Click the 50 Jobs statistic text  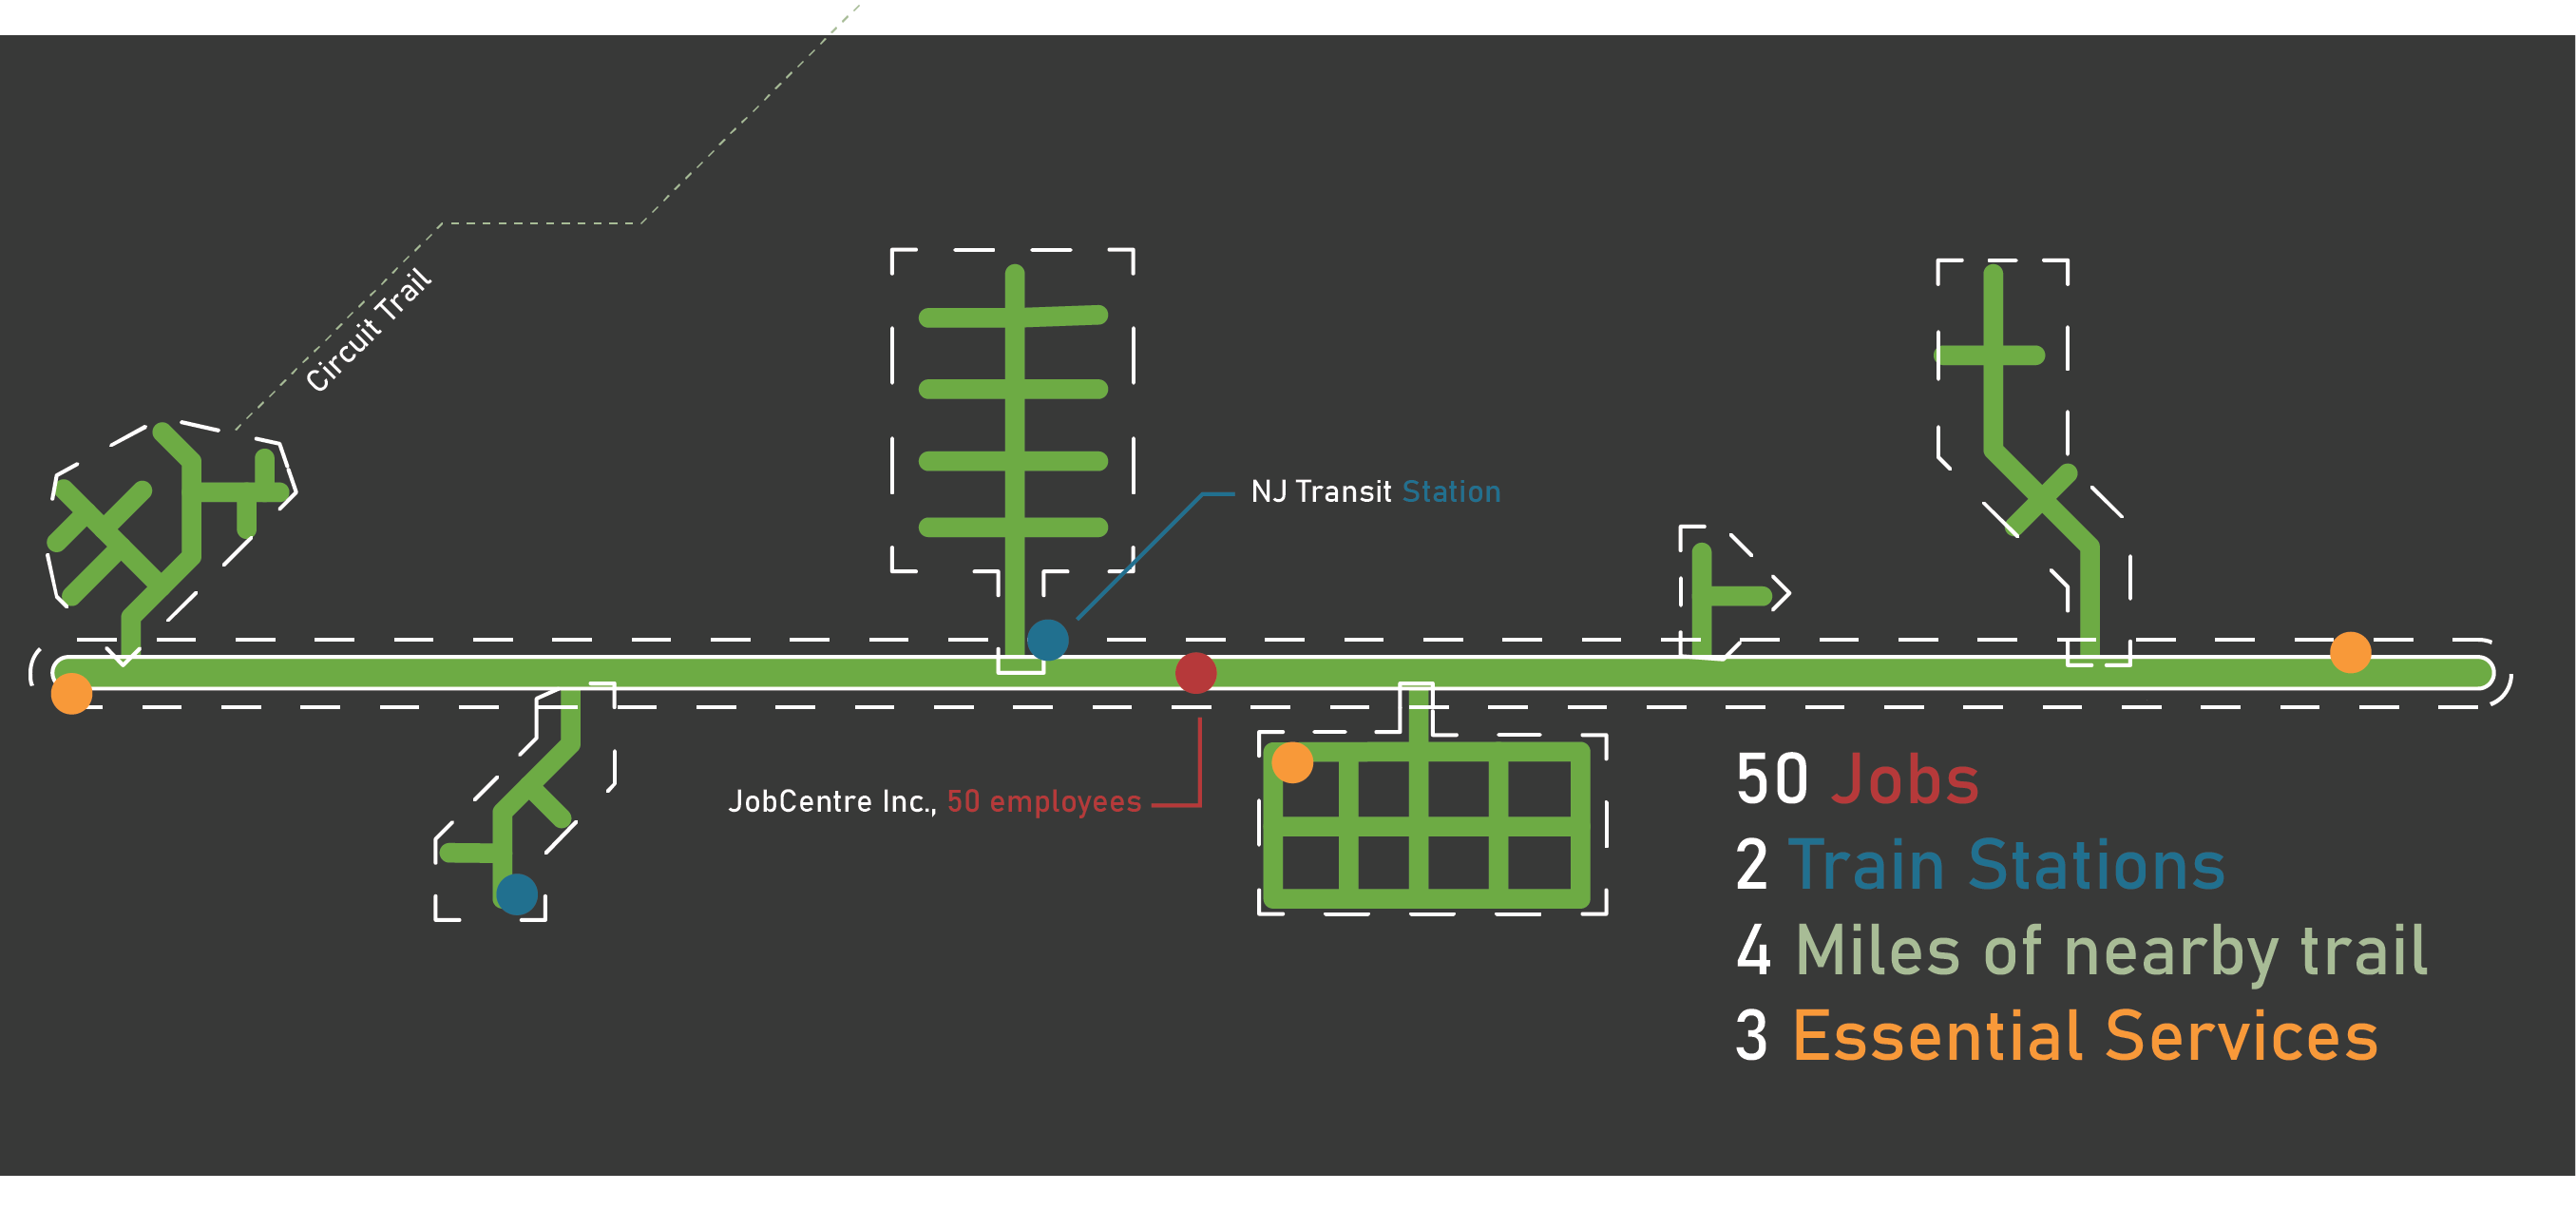[1856, 780]
